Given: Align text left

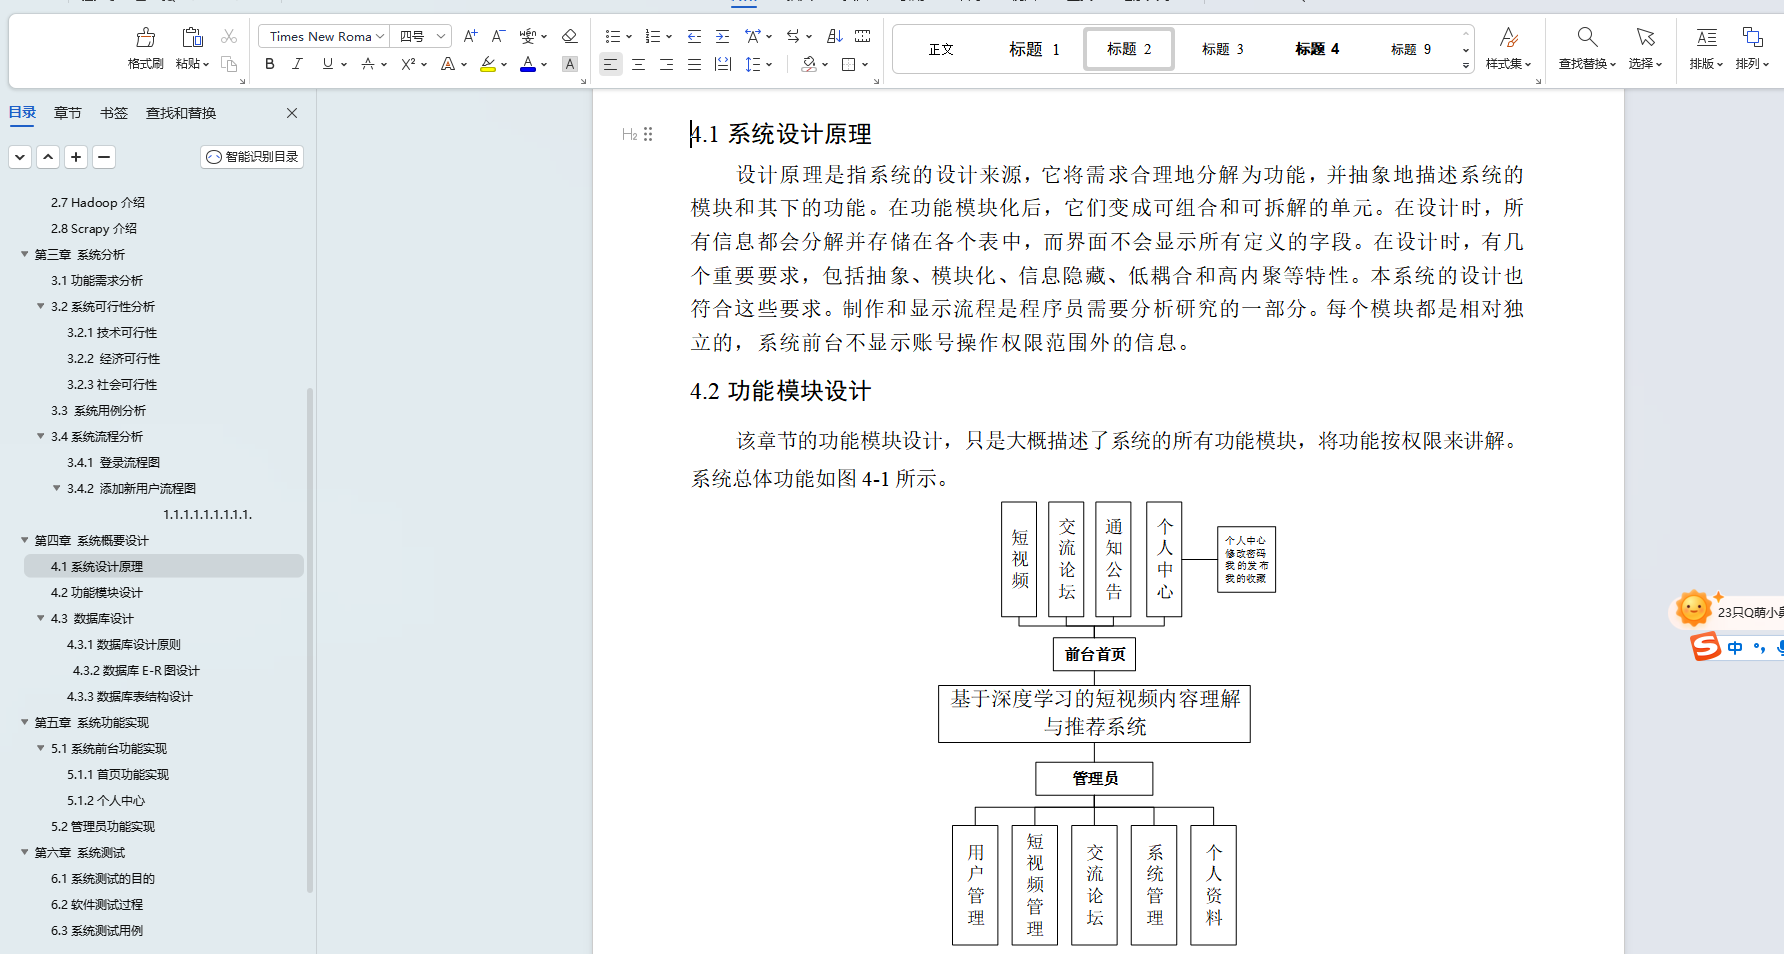Looking at the screenshot, I should coord(610,64).
